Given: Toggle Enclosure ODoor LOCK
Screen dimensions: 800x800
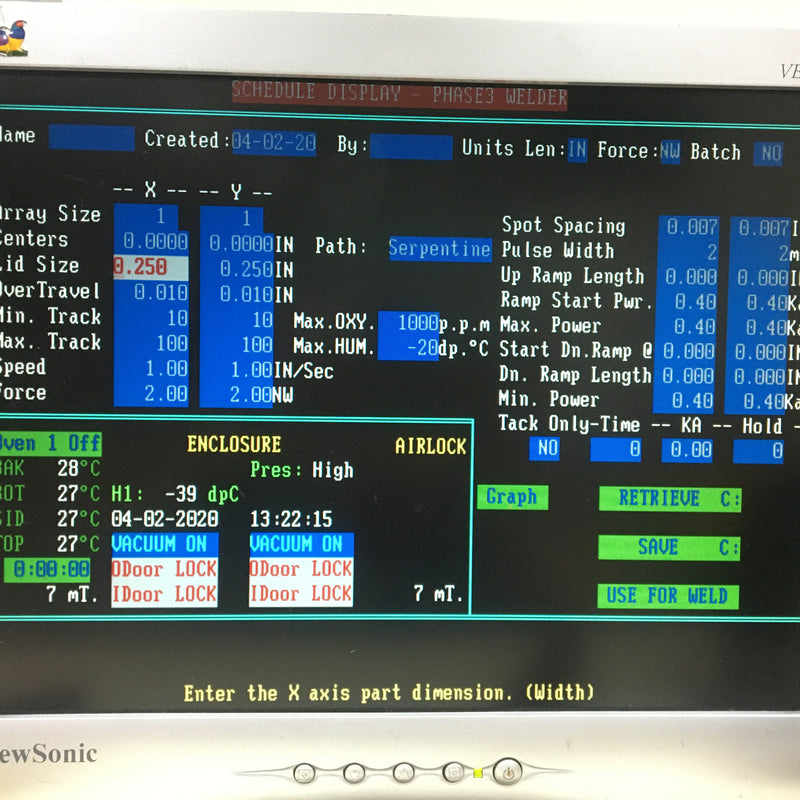Looking at the screenshot, I should coord(165,569).
